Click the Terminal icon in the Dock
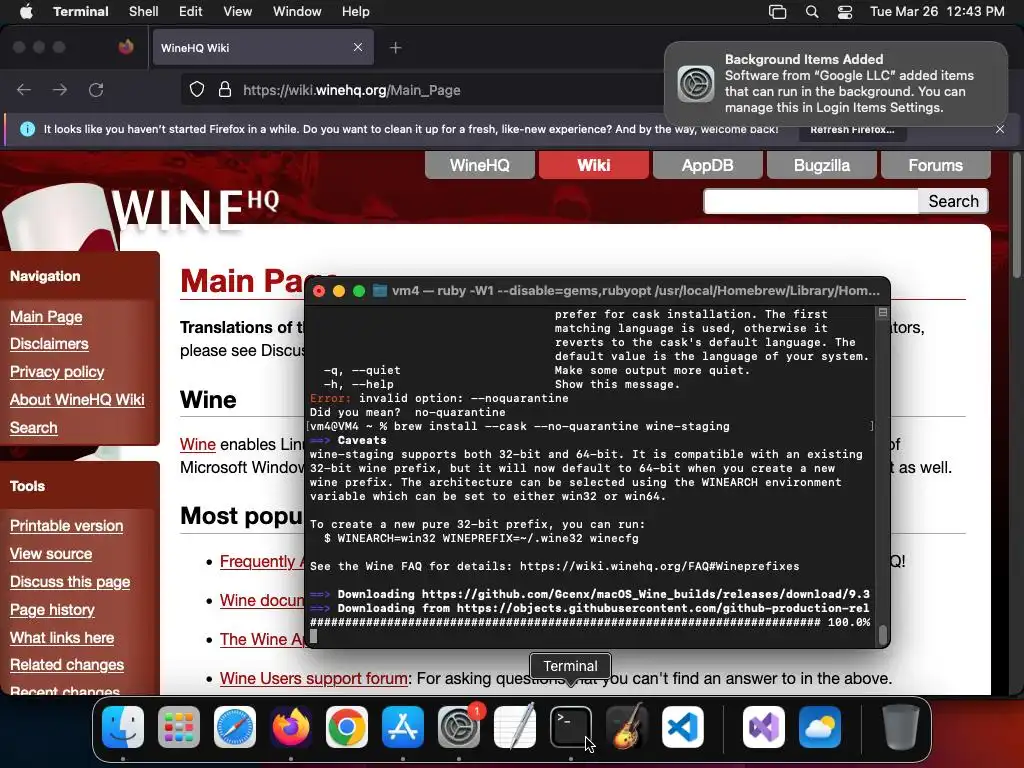 [x=571, y=727]
